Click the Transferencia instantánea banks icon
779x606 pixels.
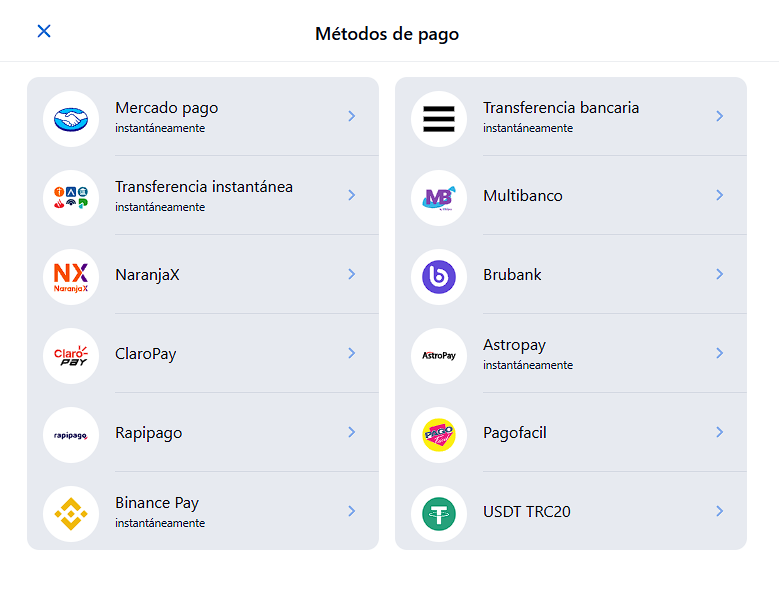click(71, 197)
